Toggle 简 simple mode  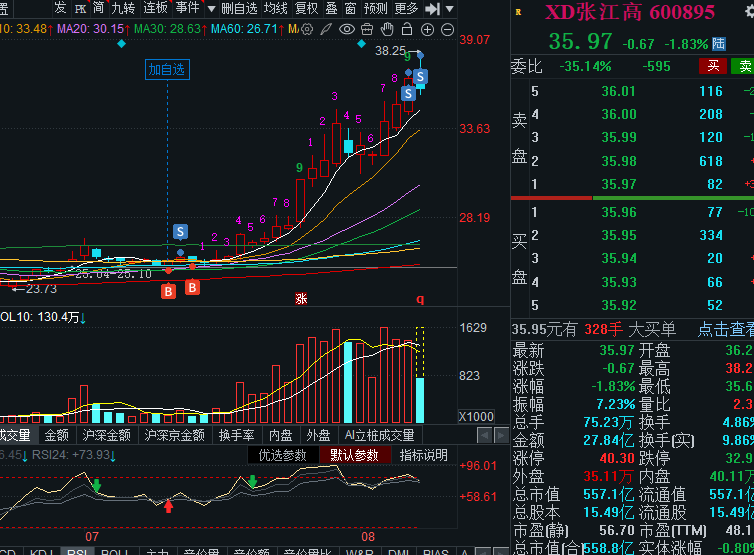pyautogui.click(x=98, y=8)
